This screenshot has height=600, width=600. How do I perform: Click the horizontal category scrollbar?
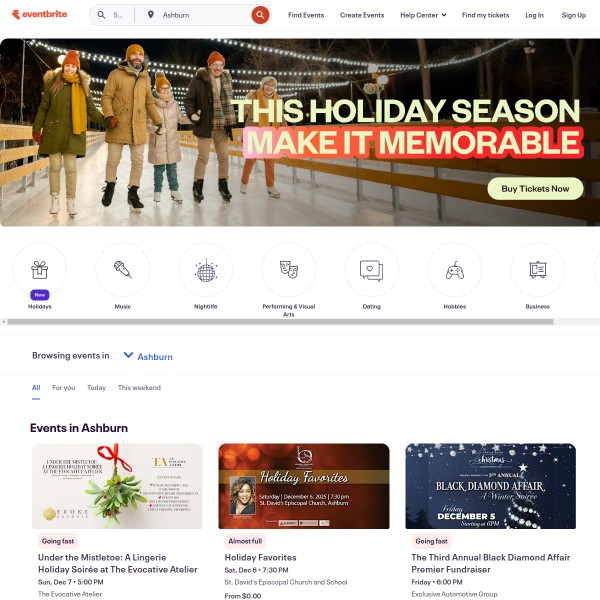coord(280,322)
